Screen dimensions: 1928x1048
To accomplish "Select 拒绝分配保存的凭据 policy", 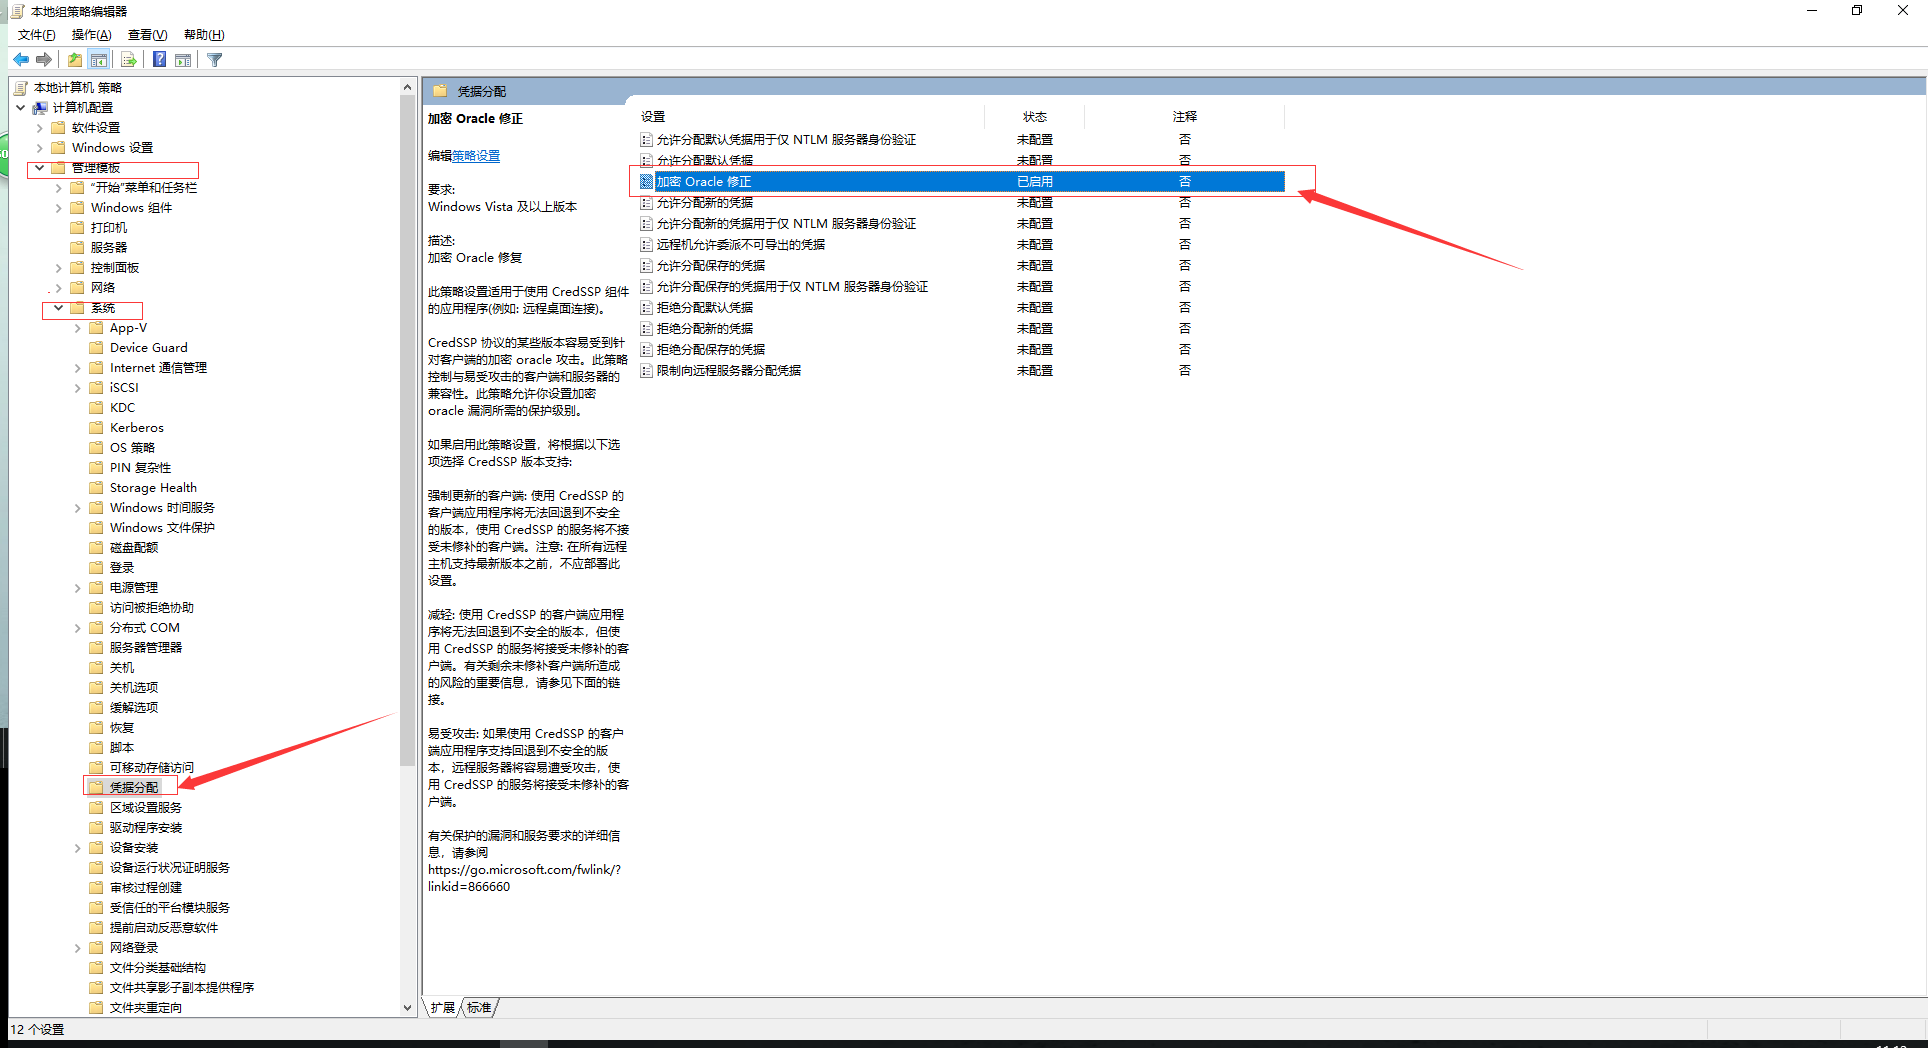I will coord(710,350).
